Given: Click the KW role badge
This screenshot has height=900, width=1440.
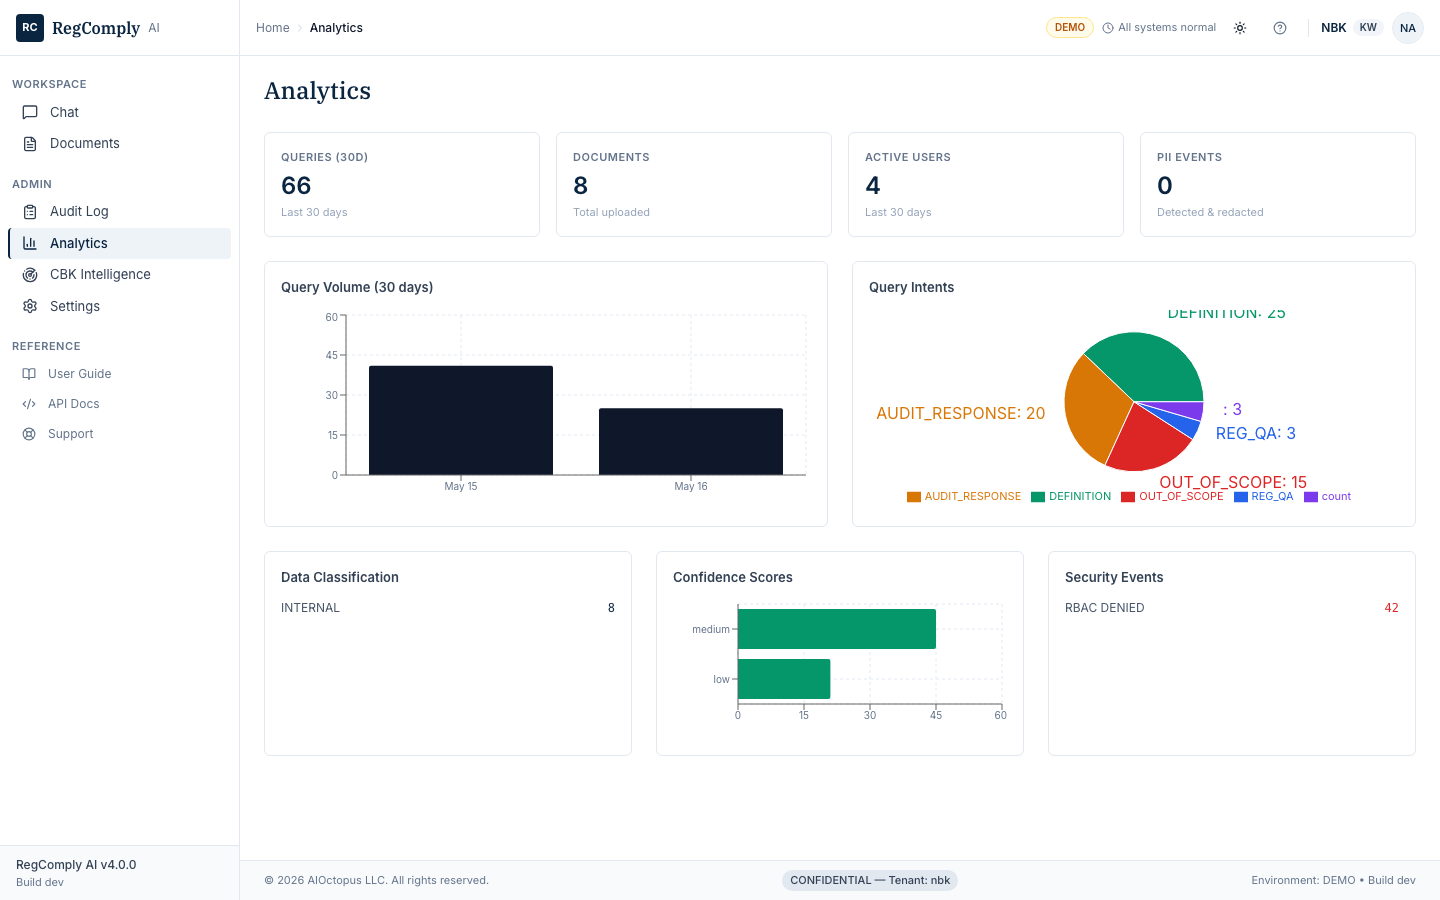Looking at the screenshot, I should tap(1368, 28).
